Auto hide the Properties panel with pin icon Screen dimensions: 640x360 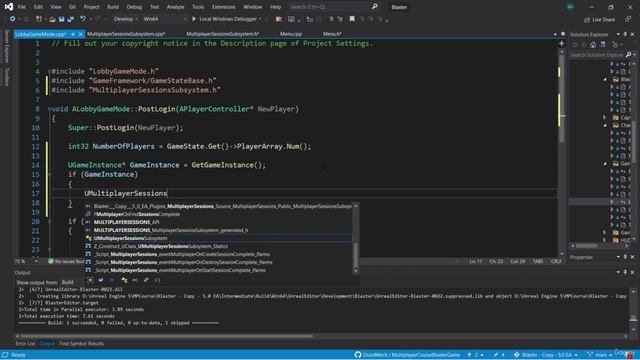625,257
